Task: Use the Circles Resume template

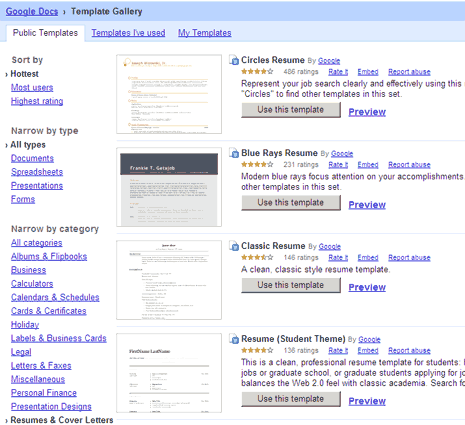Action: tap(291, 110)
